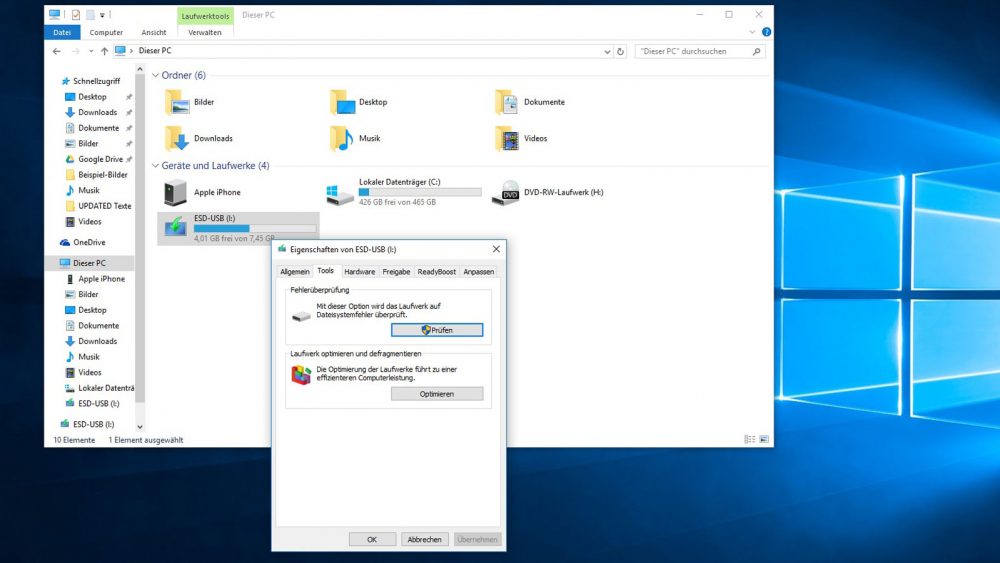
Task: Switch to the Allgemein tab in properties
Action: tap(295, 272)
